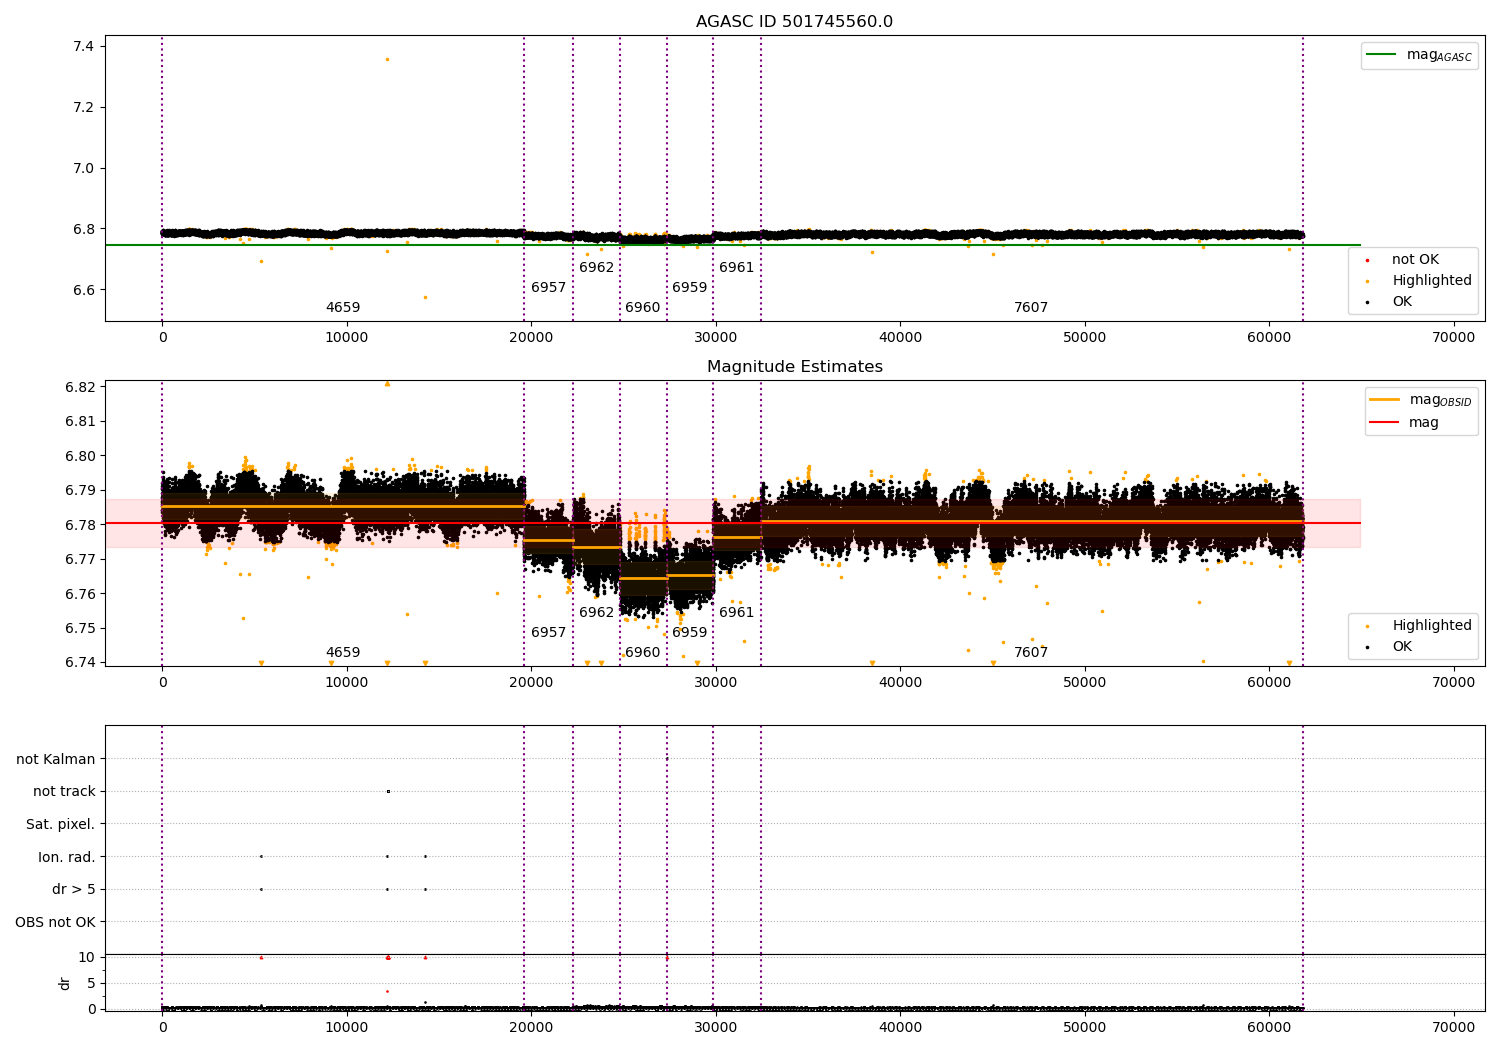The image size is (1500, 1050).
Task: Click 'OK' legend entry in Magnitude Estimates plot
Action: click(x=1390, y=647)
